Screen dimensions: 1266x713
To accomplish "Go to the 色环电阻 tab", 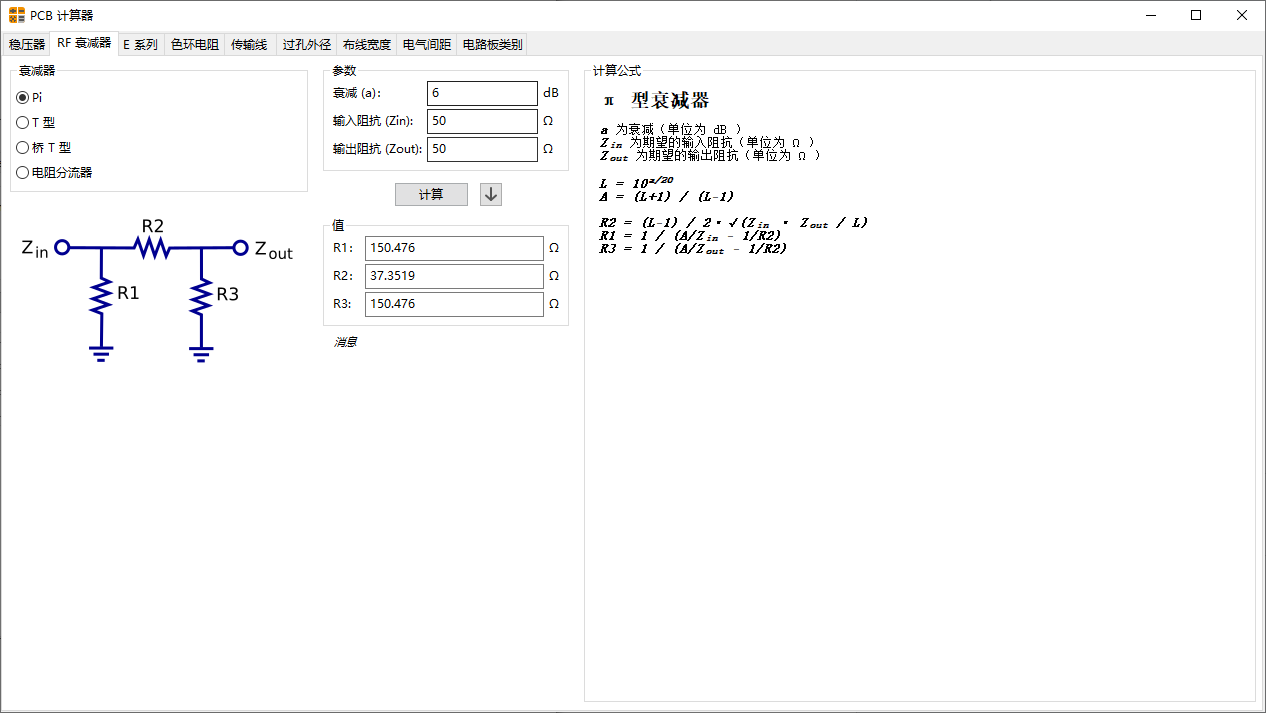I will point(194,44).
